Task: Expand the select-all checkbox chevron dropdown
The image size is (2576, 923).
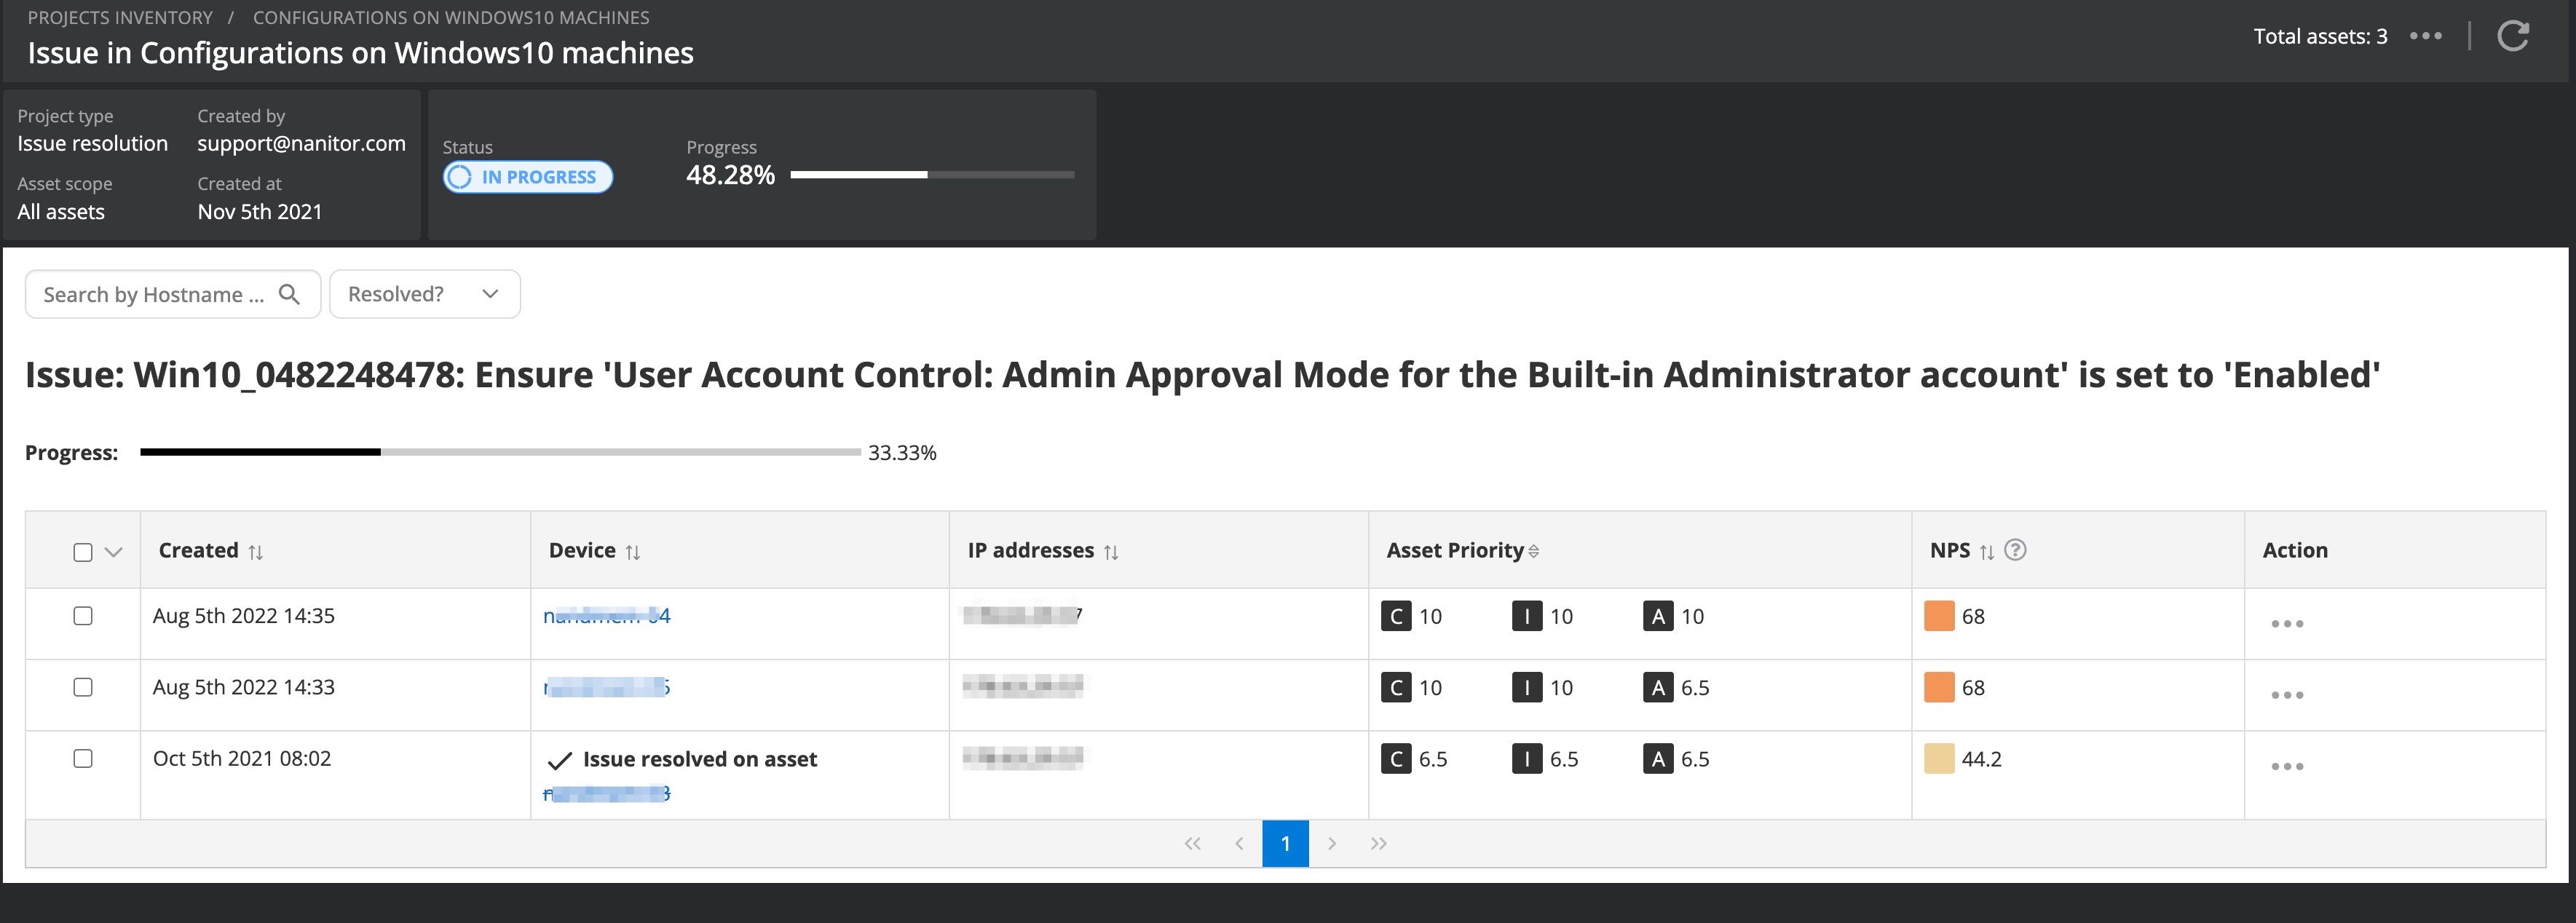Action: (x=114, y=552)
